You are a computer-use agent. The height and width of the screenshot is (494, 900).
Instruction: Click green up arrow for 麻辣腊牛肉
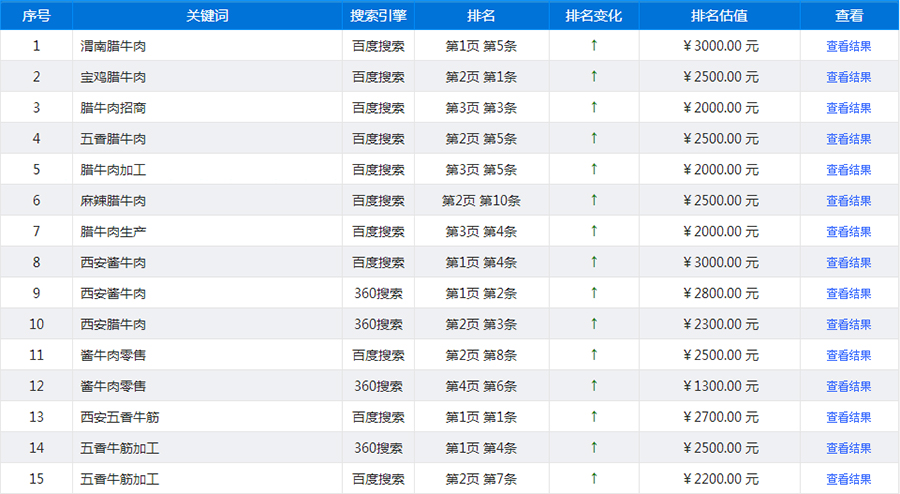point(594,200)
